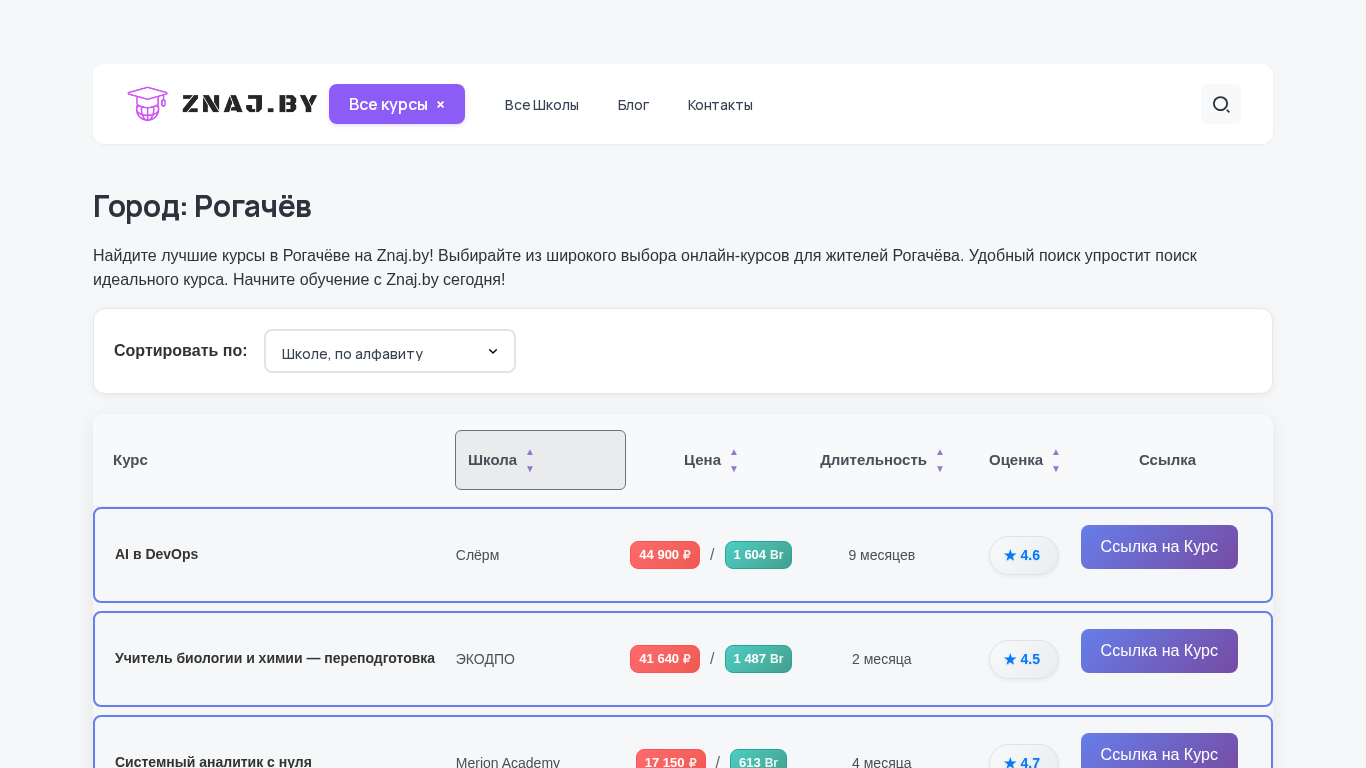The height and width of the screenshot is (768, 1366).
Task: Click the 4.5 star rating badge
Action: click(1023, 659)
